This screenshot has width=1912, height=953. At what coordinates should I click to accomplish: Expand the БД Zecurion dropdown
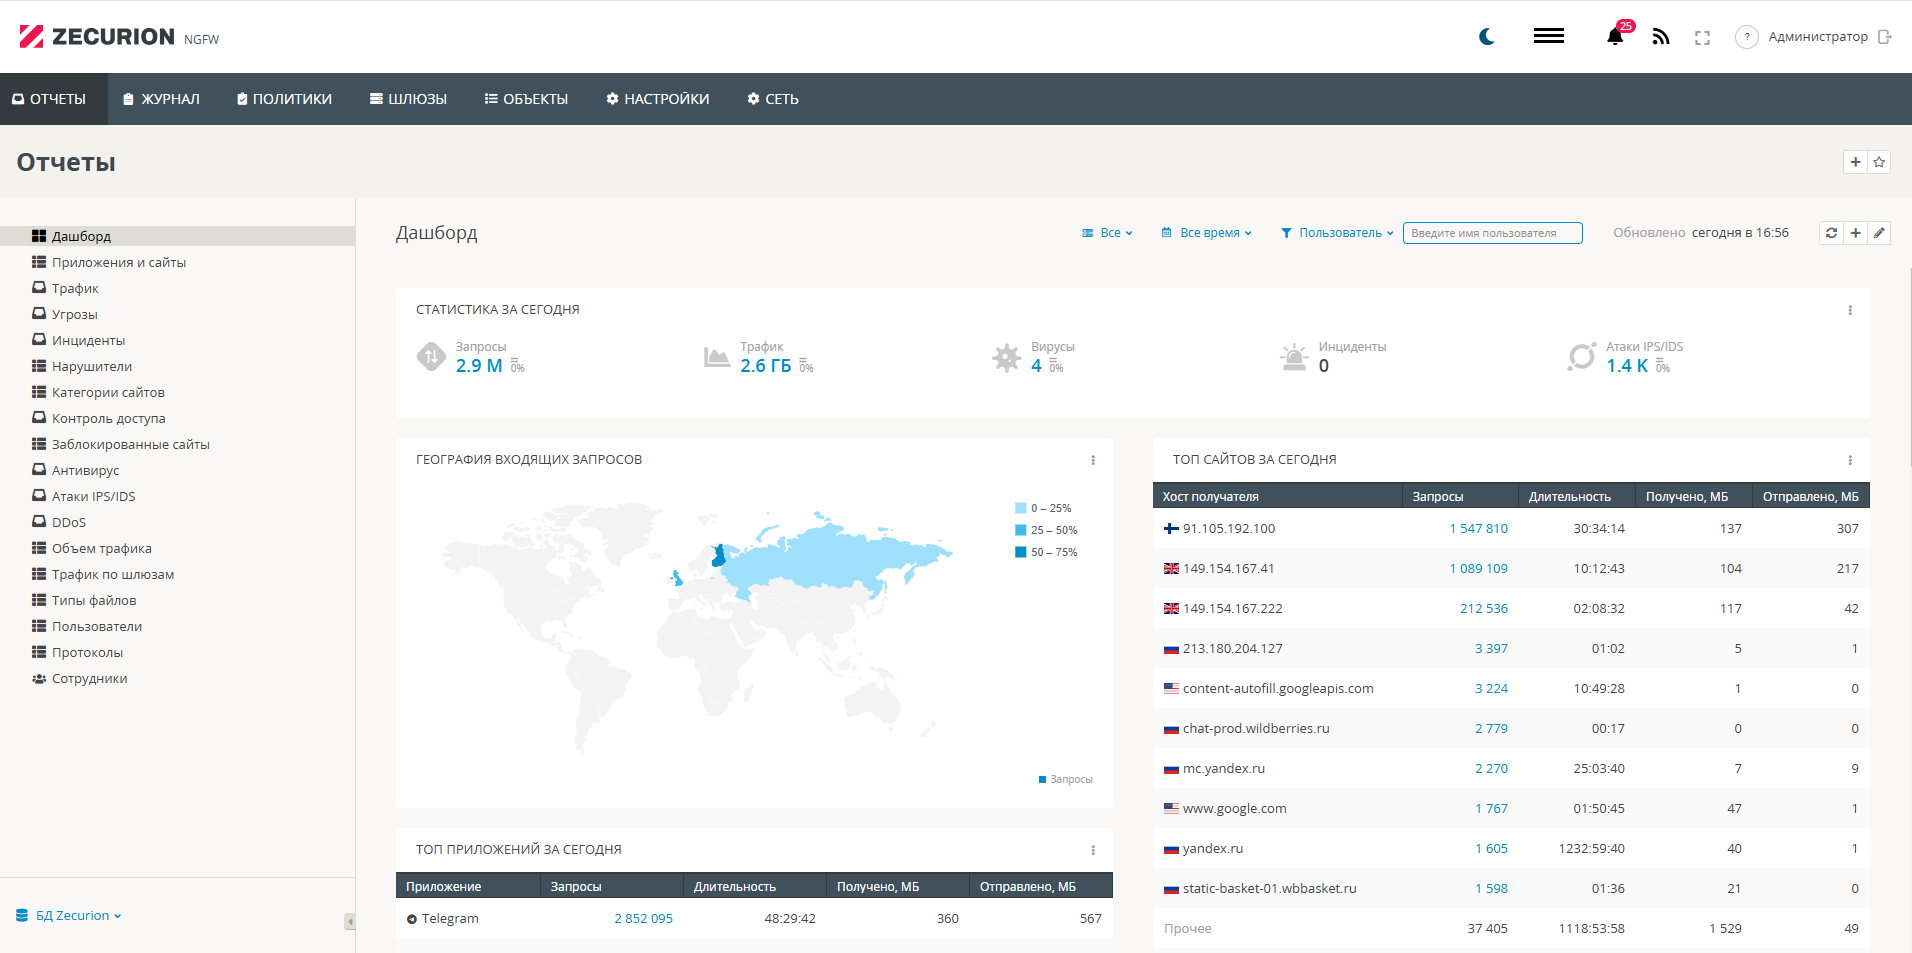pos(69,915)
